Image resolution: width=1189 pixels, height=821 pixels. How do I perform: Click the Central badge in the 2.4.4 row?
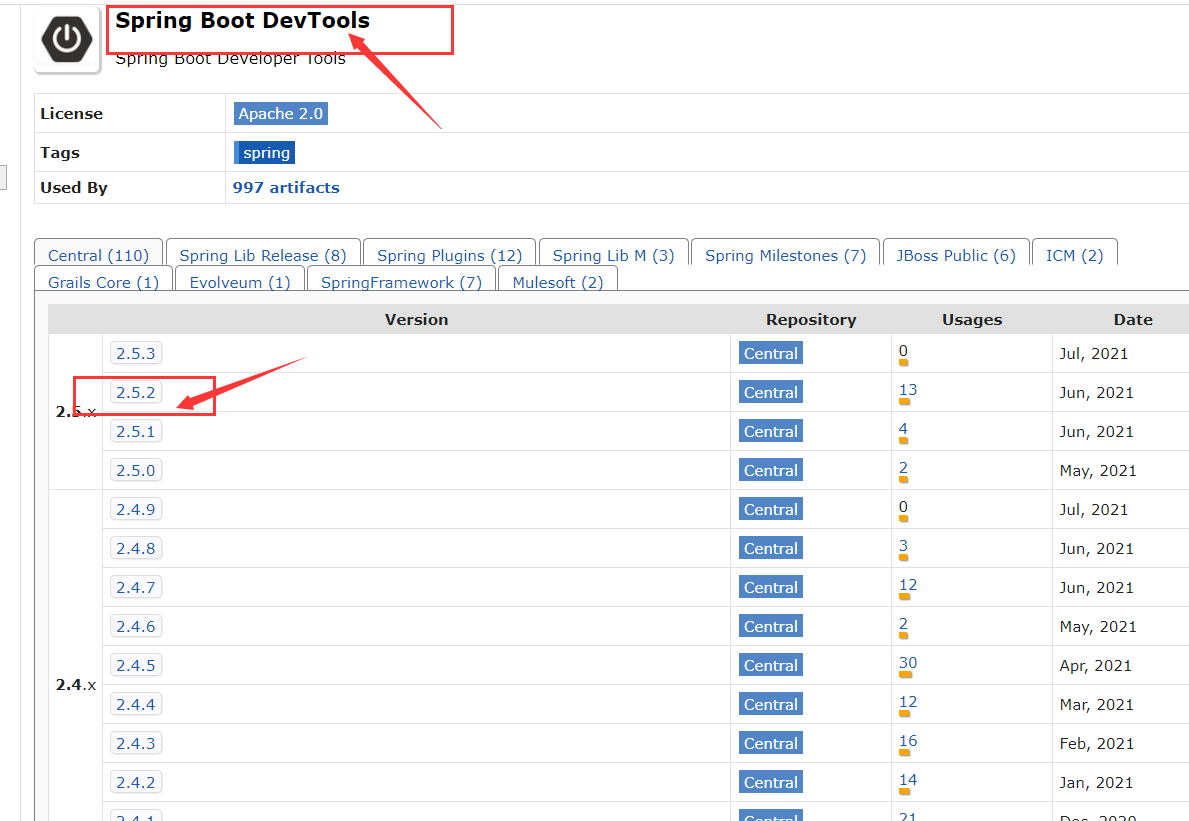(x=770, y=704)
